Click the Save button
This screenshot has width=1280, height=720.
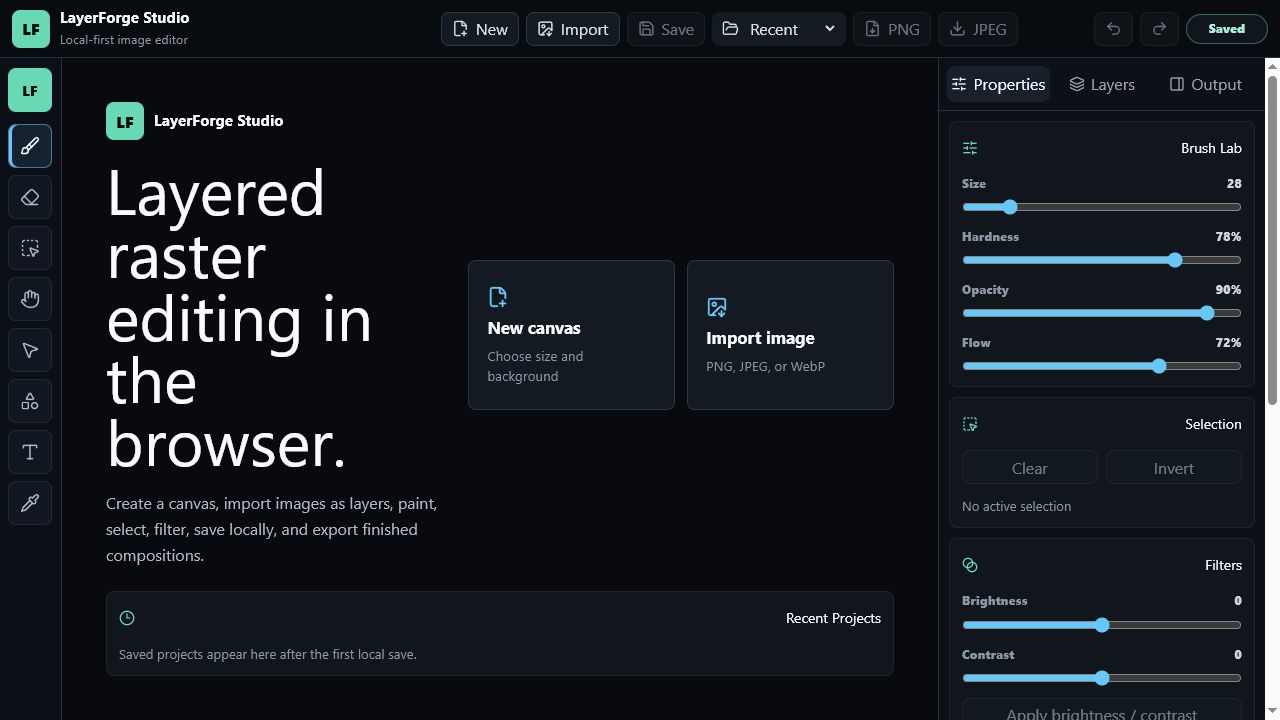click(x=666, y=29)
